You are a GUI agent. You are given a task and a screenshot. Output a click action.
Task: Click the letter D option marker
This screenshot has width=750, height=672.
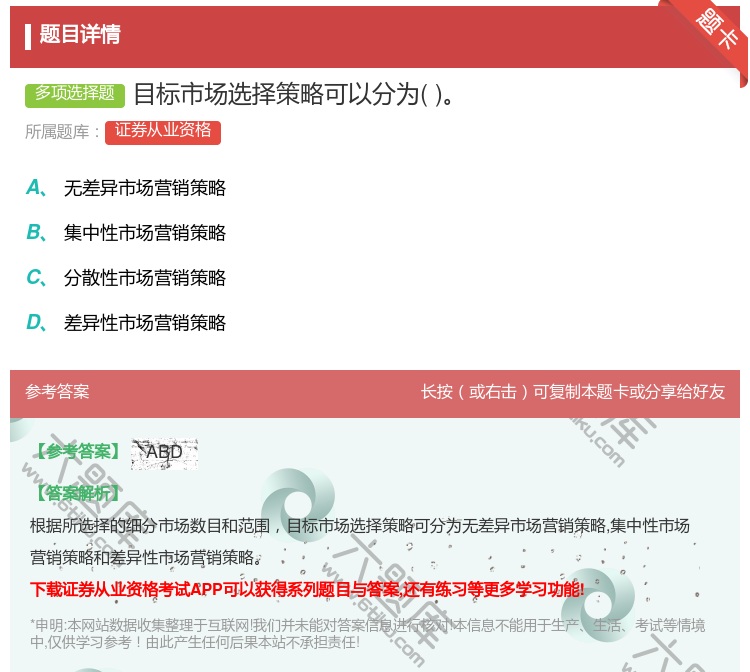tap(36, 323)
